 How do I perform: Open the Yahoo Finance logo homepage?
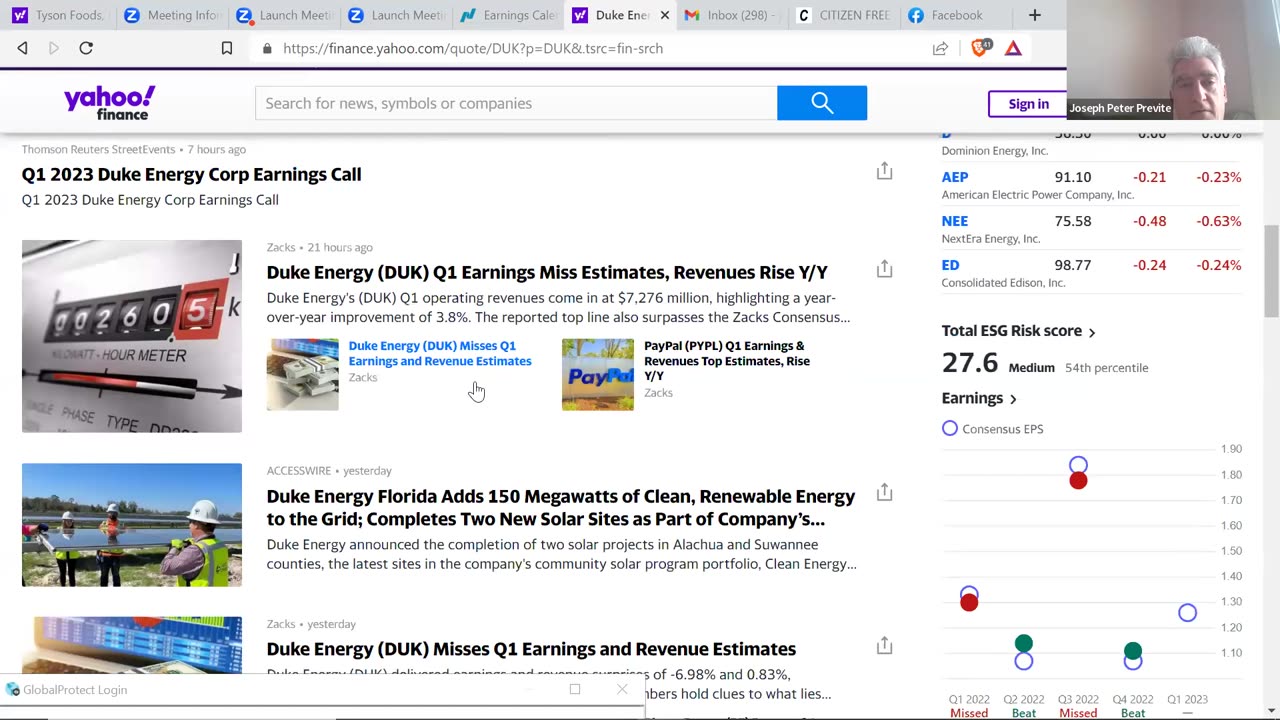click(x=109, y=102)
